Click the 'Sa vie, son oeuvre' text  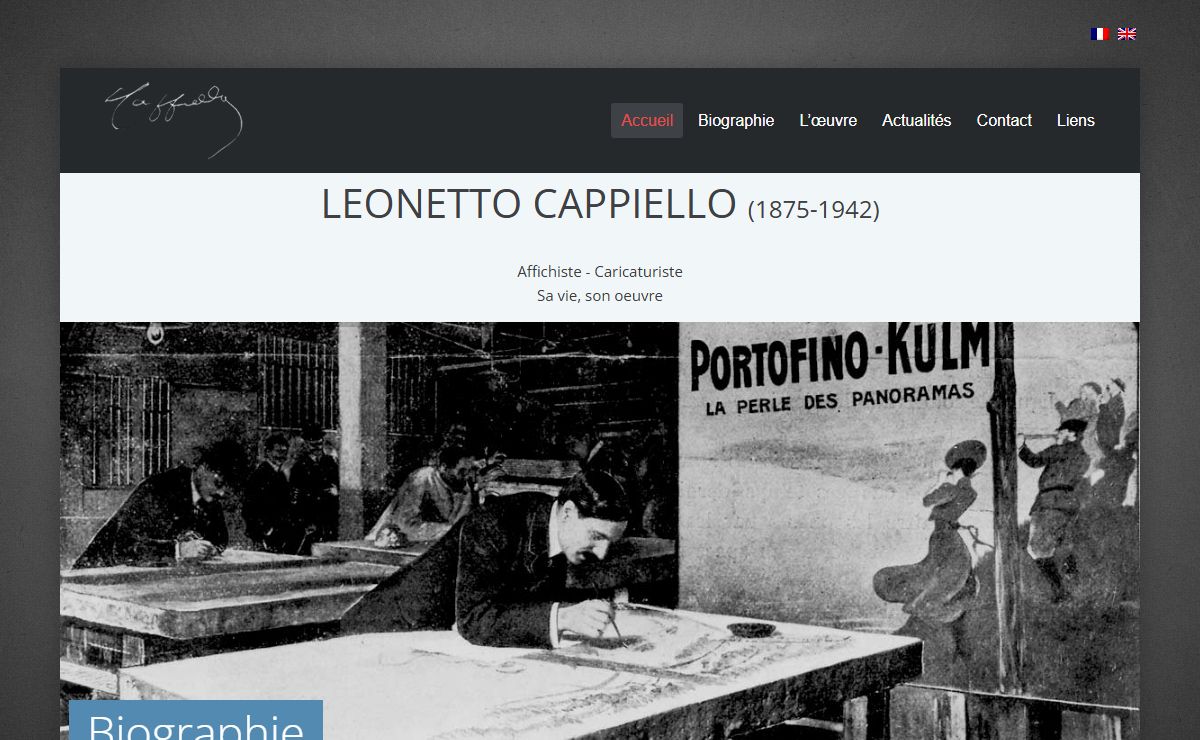pos(600,296)
